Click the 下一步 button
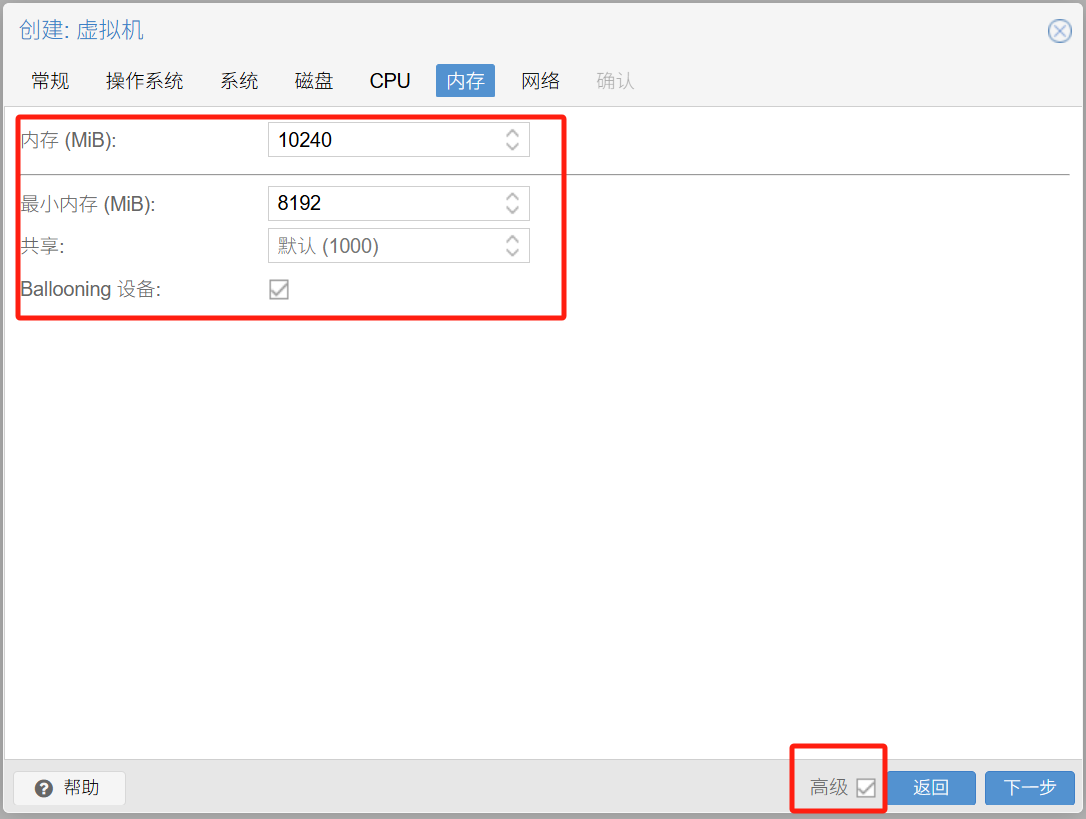The image size is (1086, 819). [1030, 788]
